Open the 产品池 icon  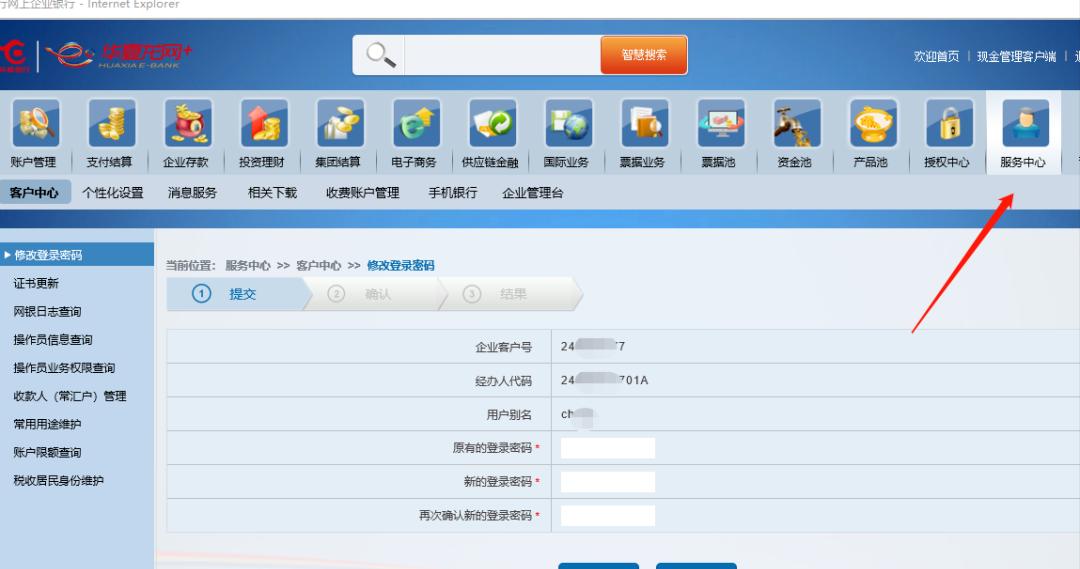tap(873, 123)
